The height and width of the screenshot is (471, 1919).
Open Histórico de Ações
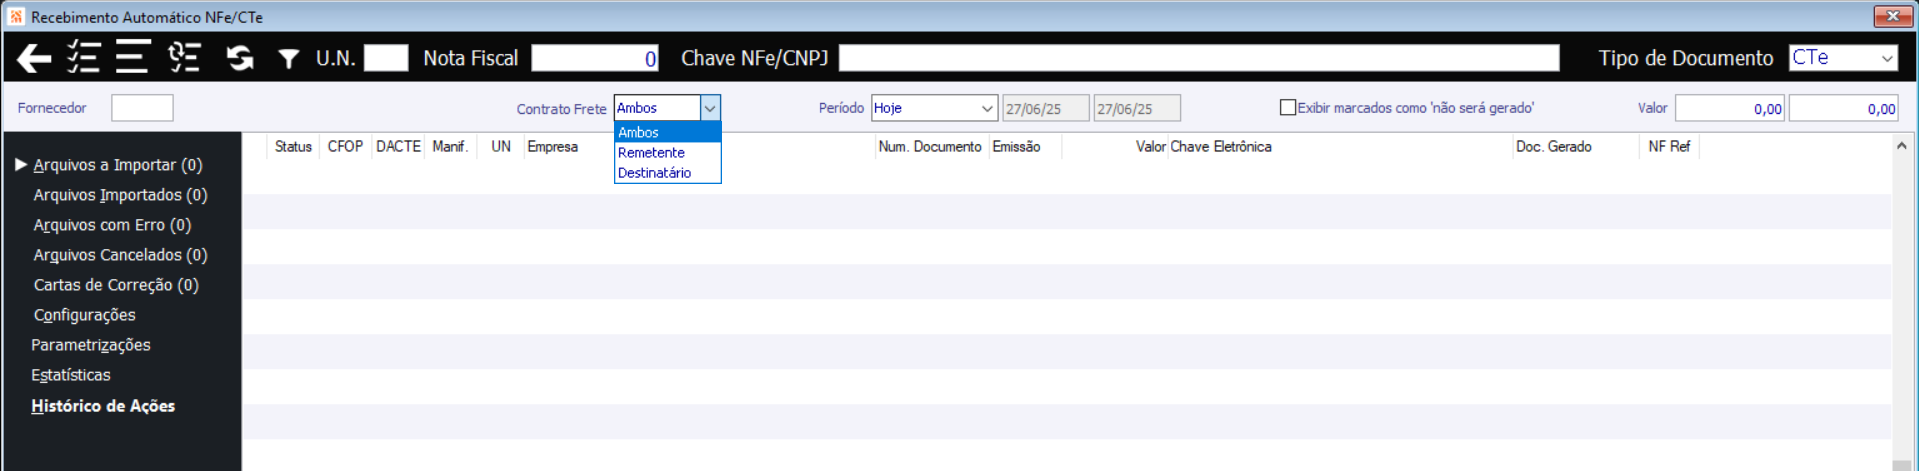point(103,406)
